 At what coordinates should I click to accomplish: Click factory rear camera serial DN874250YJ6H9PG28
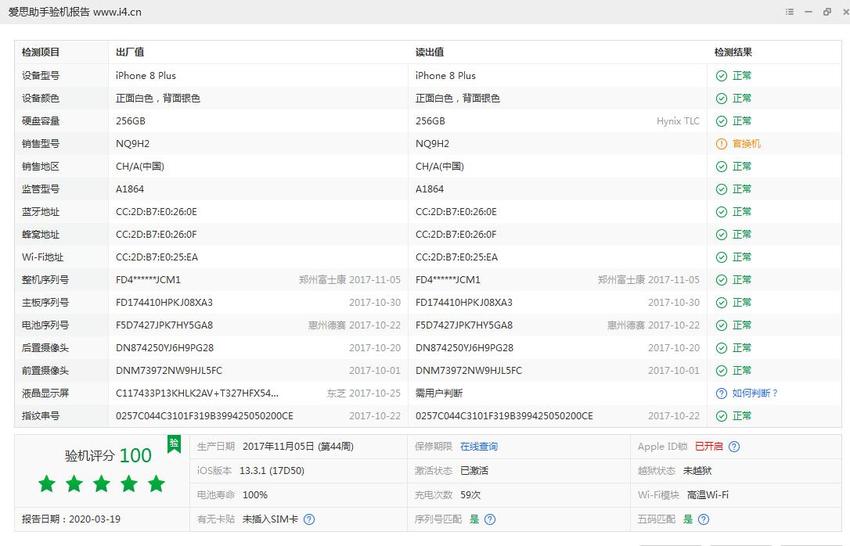point(165,348)
